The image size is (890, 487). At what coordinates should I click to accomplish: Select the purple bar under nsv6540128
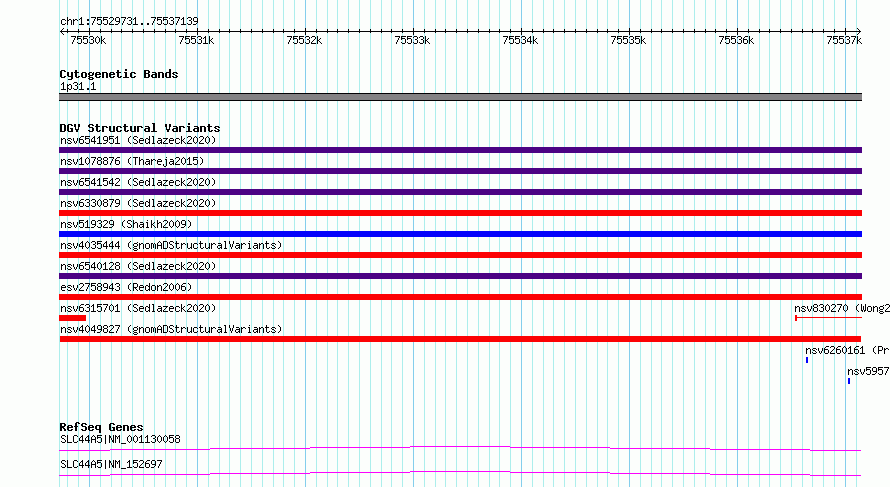coord(460,276)
